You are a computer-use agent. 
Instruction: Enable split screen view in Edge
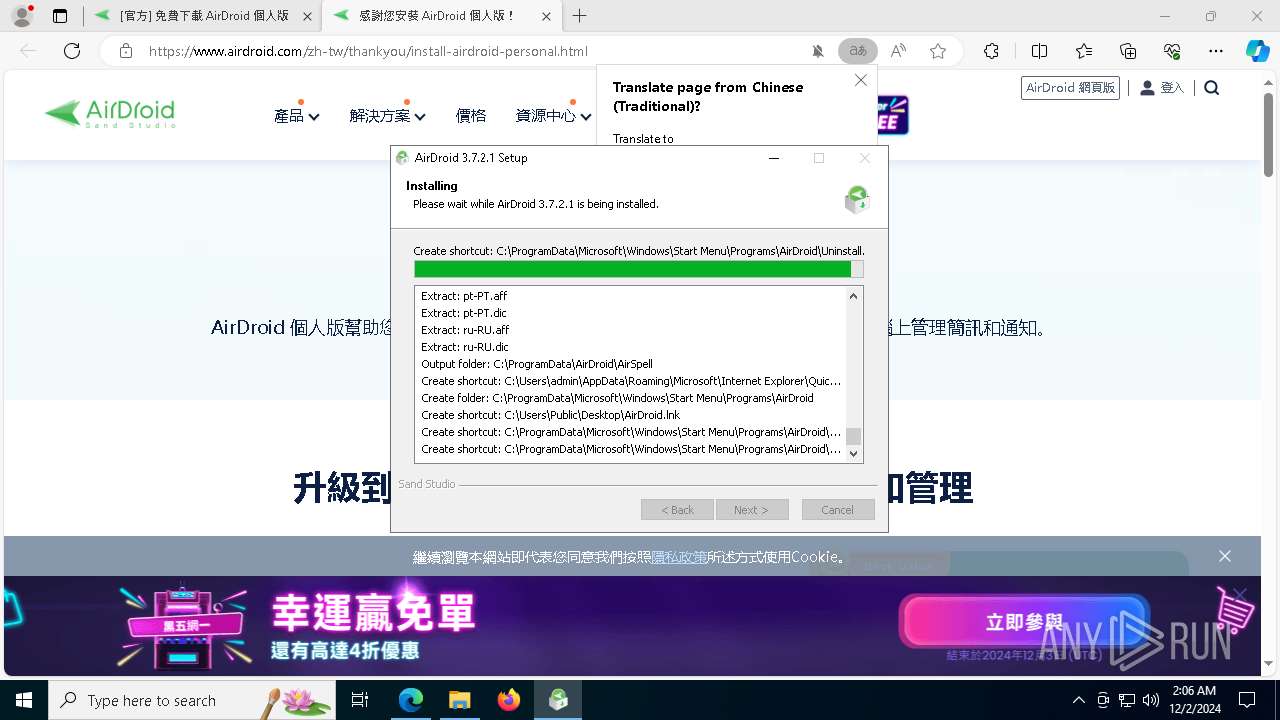coord(1039,51)
